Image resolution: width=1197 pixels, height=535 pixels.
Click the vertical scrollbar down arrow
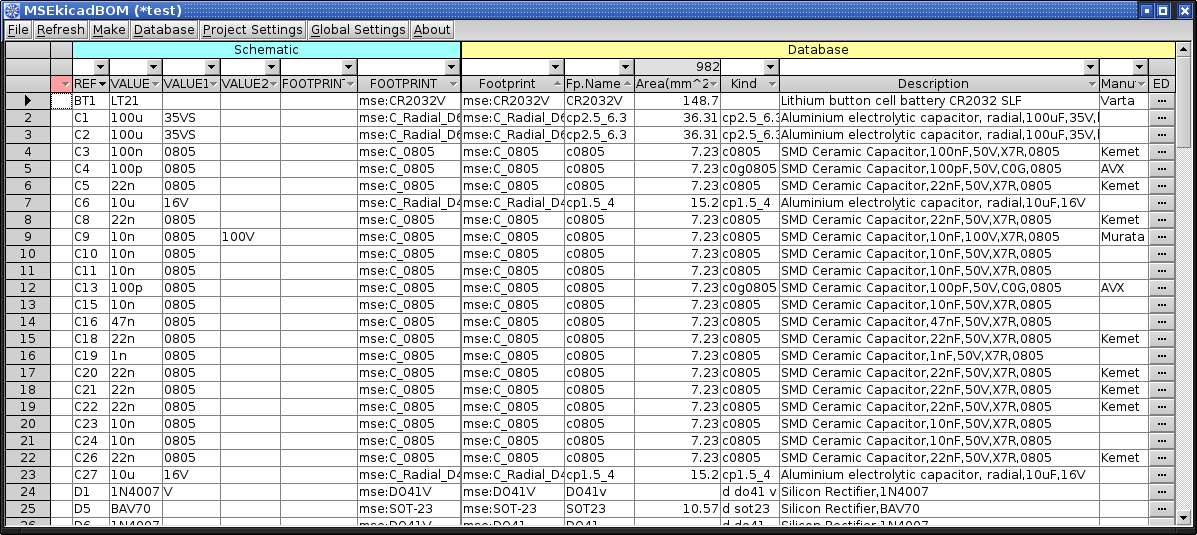click(1184, 517)
